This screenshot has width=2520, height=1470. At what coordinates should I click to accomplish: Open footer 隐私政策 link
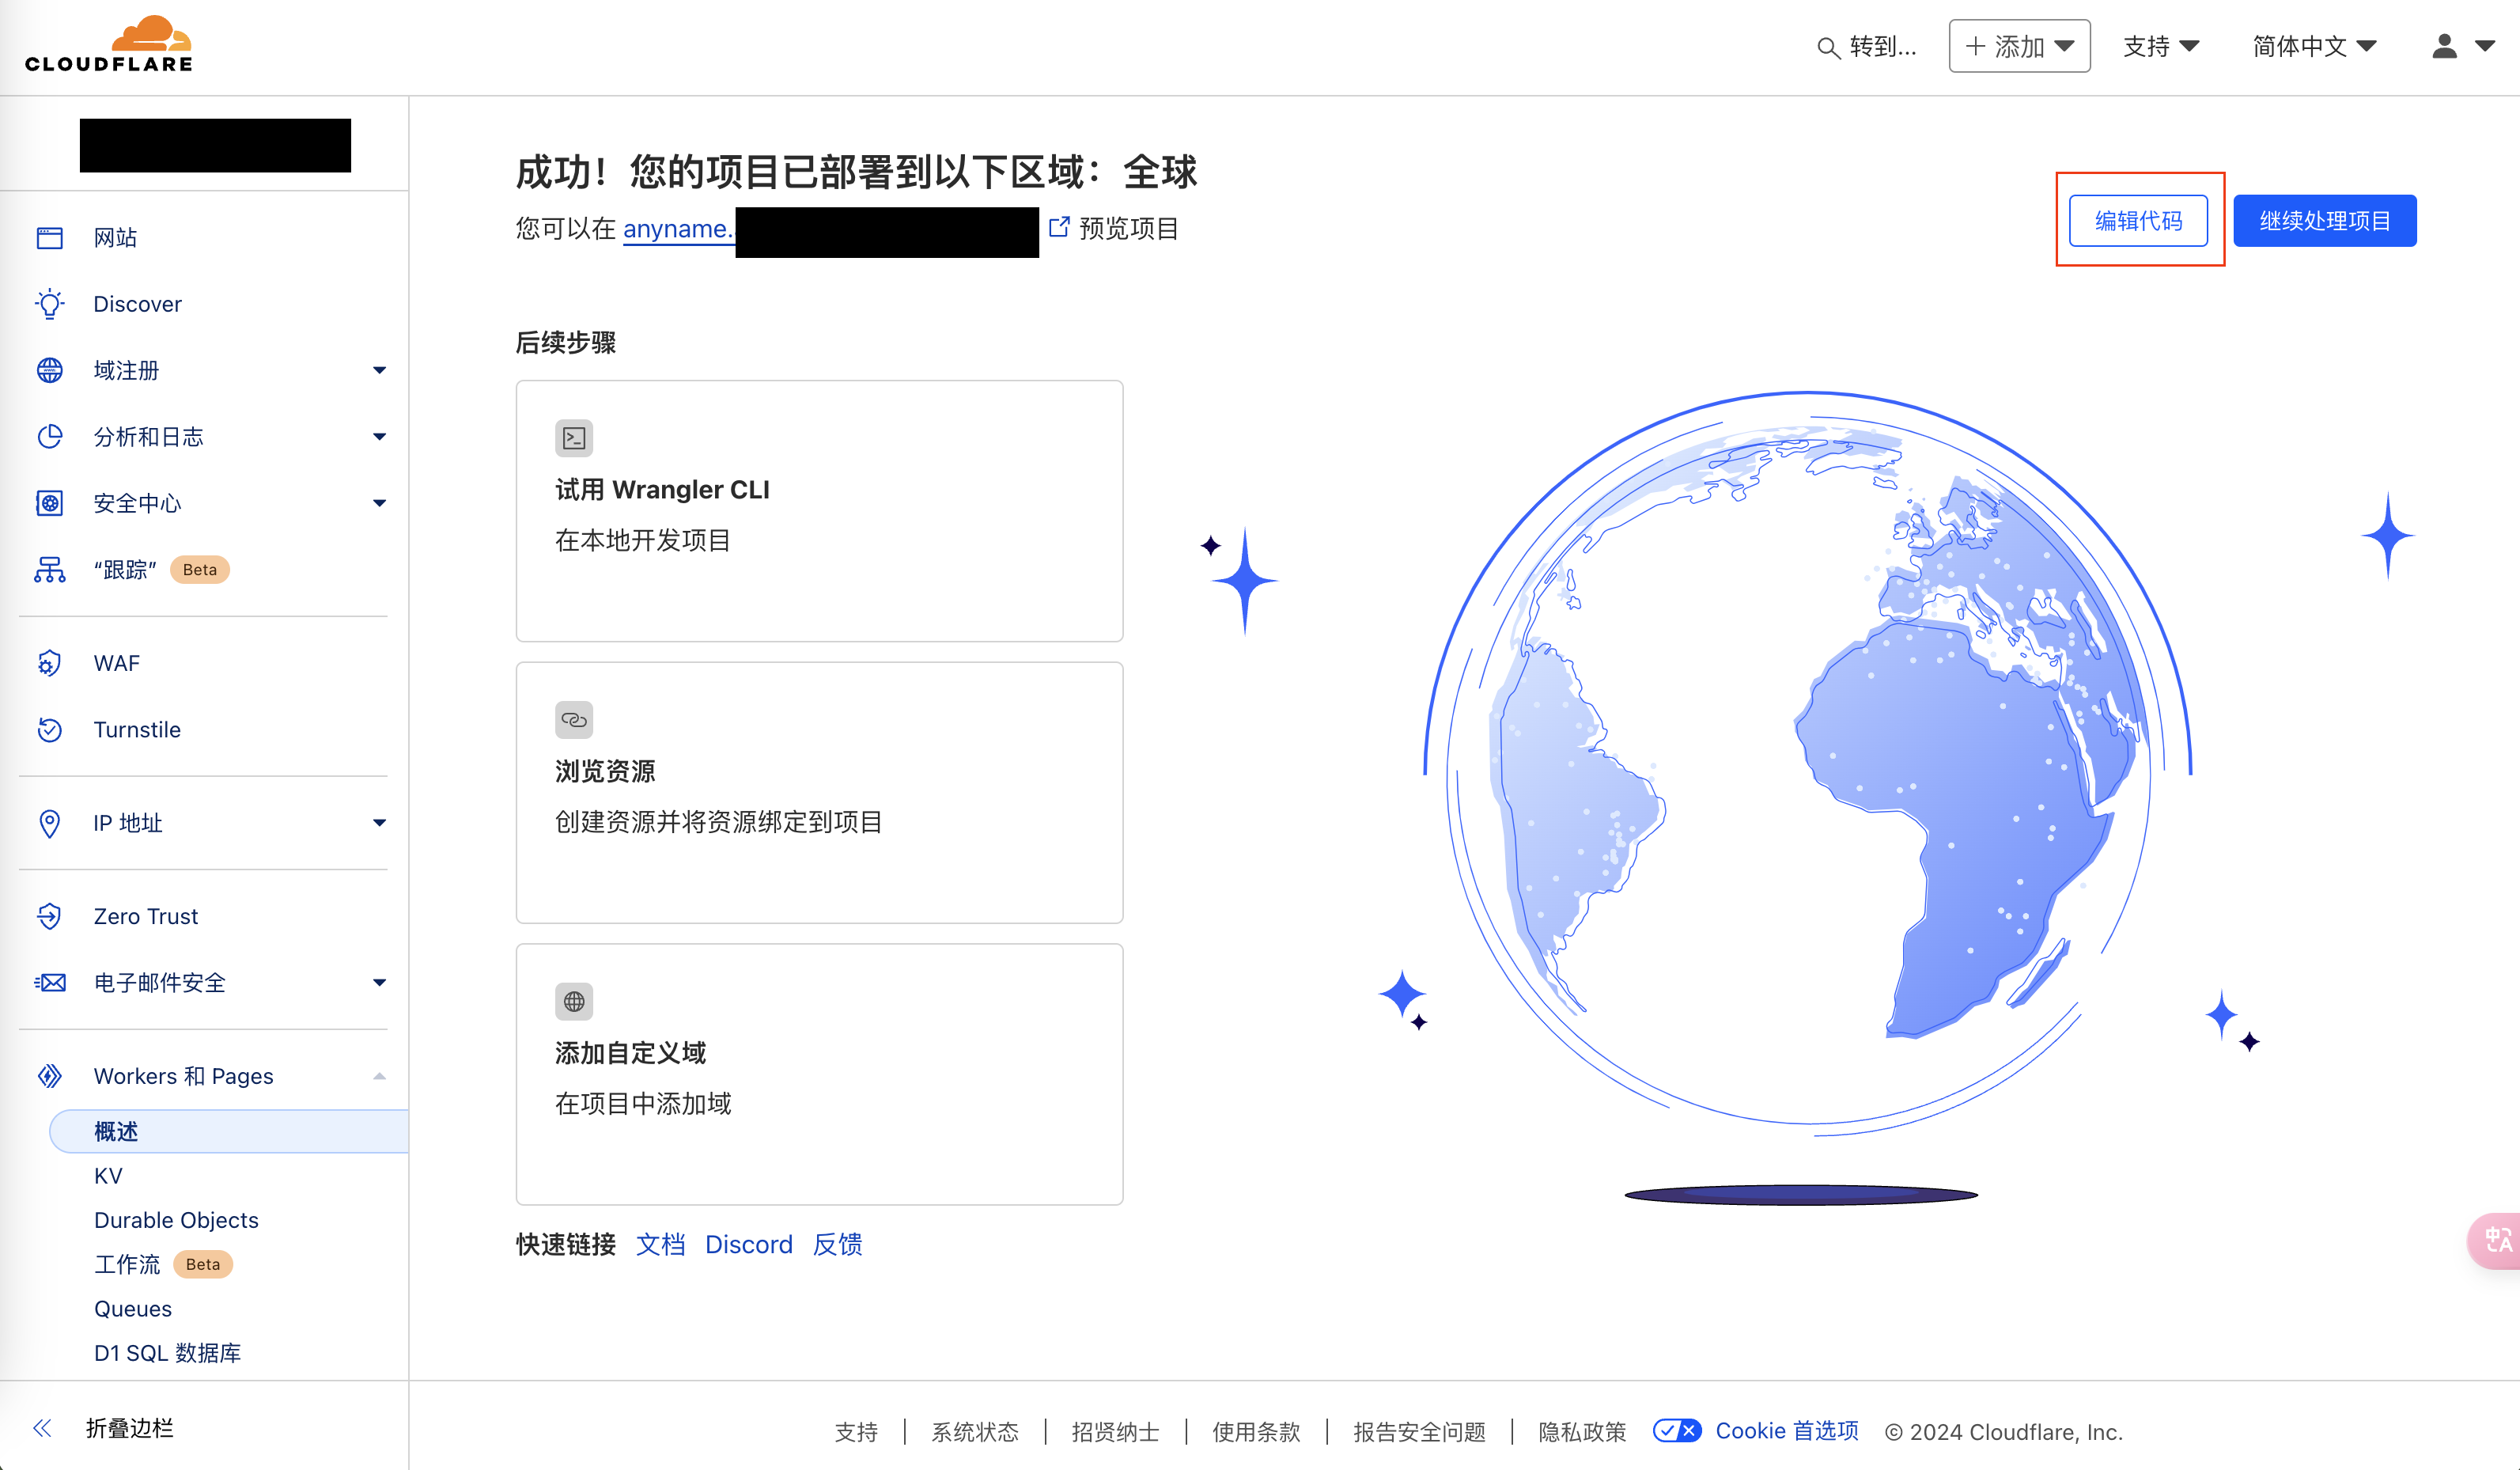tap(1582, 1432)
